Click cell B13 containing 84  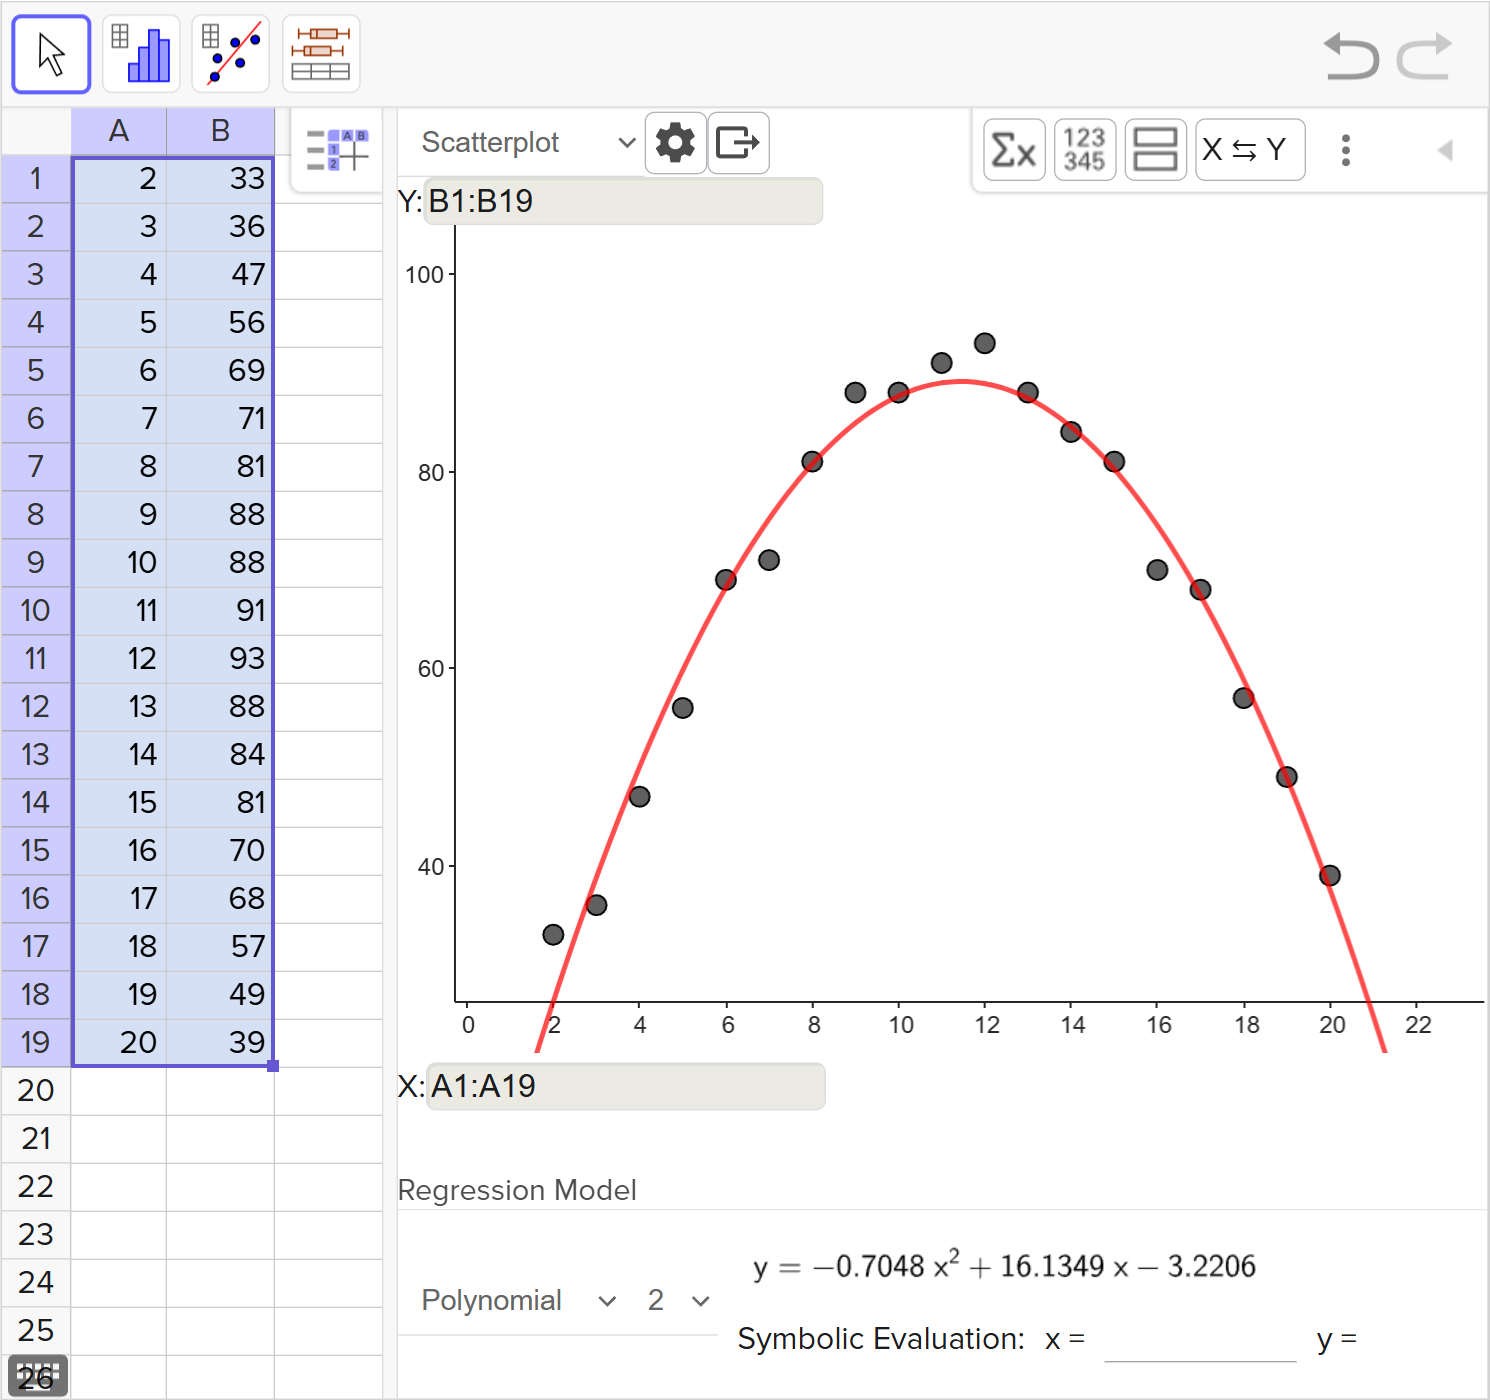[x=220, y=755]
